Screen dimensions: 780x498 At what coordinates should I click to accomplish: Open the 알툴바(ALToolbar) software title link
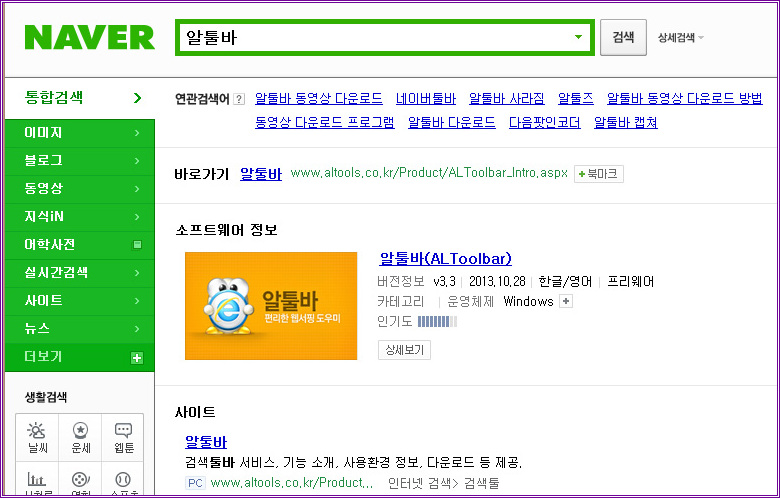445,259
